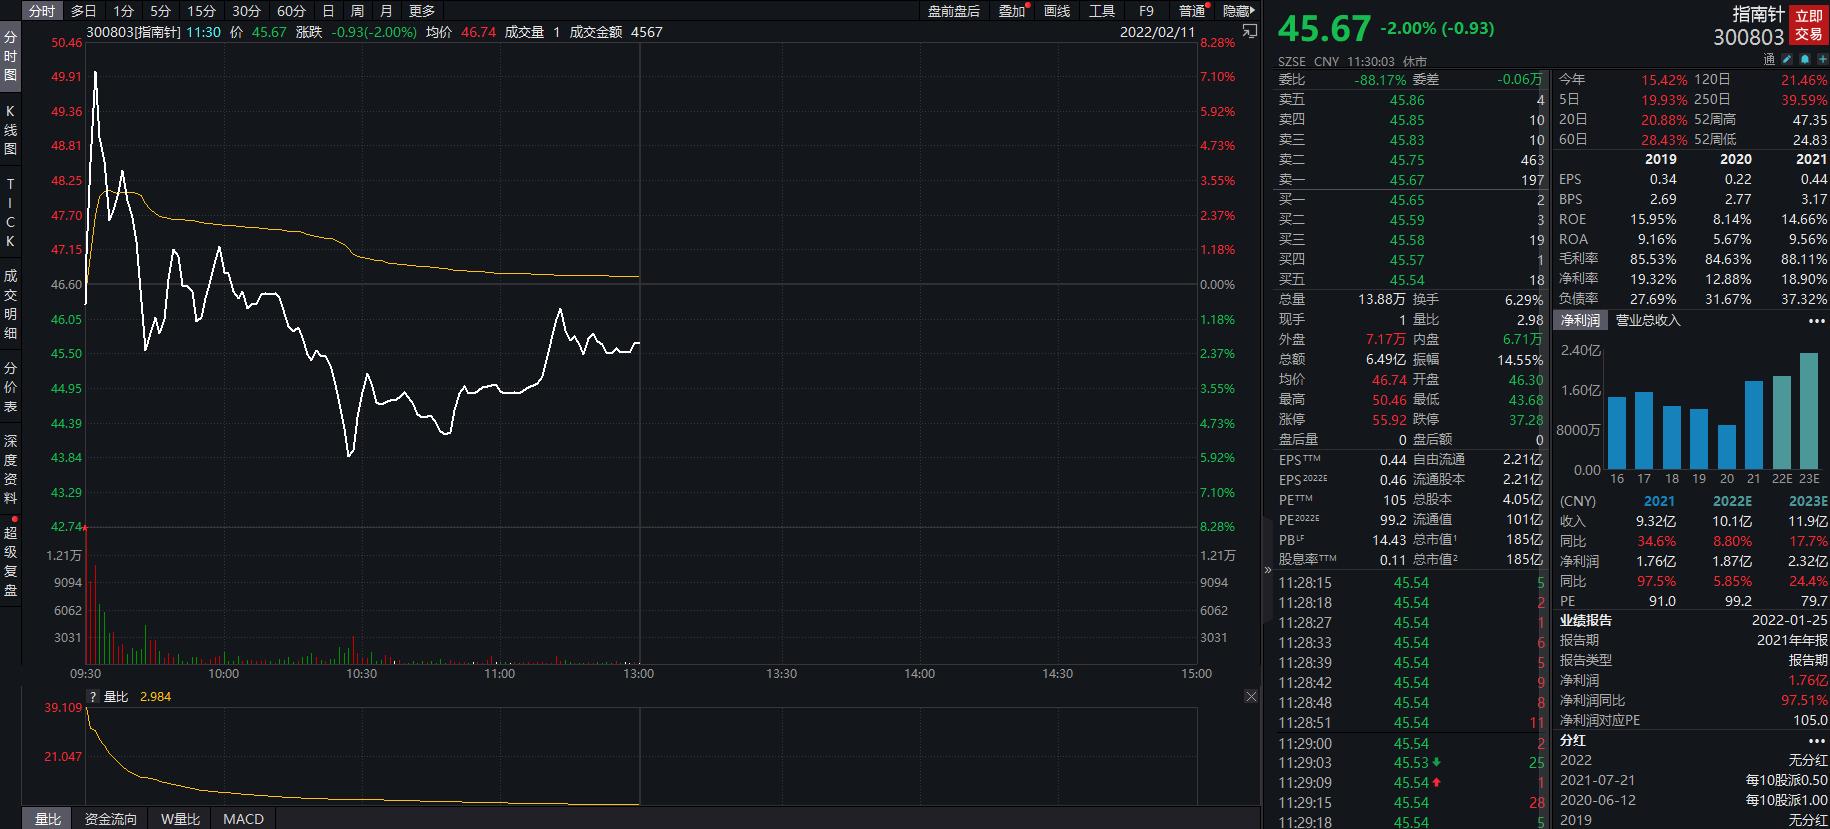Image resolution: width=1830 pixels, height=829 pixels.
Task: Open the net profit chart's ••• options
Action: click(1816, 321)
